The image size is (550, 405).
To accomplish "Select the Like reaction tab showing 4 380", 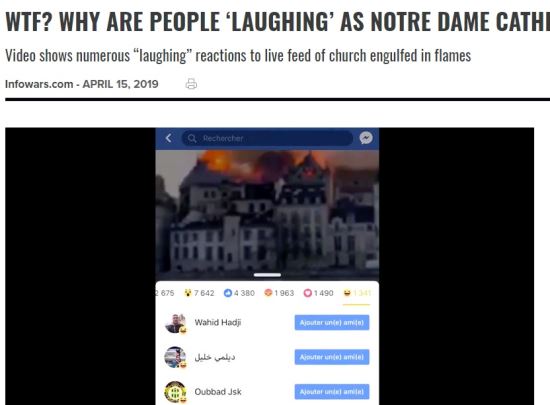I will tap(239, 293).
